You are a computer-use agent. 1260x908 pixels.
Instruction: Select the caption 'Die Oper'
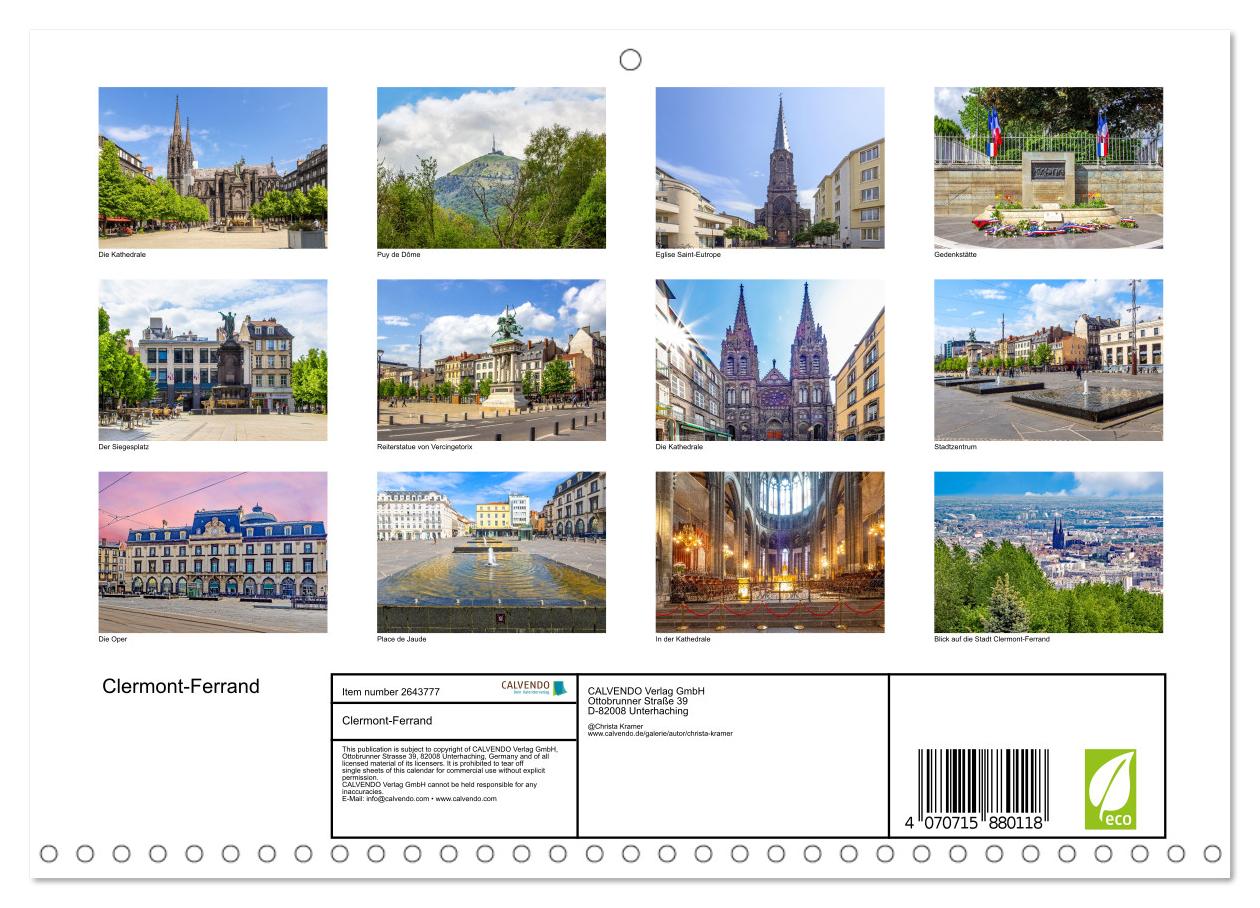(x=113, y=639)
